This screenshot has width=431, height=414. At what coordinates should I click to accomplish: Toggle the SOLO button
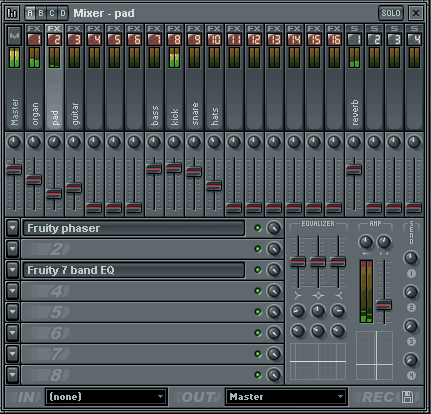tap(391, 13)
